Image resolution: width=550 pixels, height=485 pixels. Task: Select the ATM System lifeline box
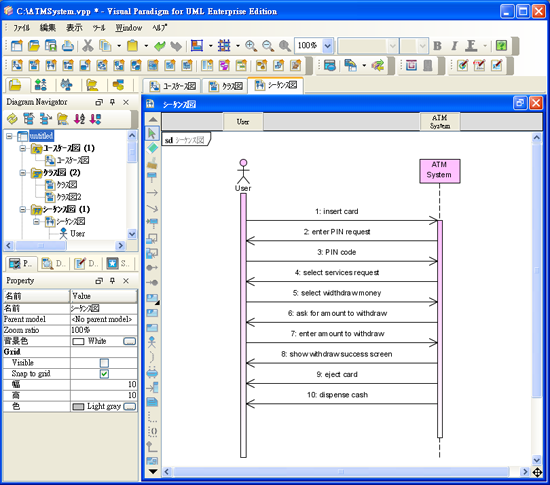(440, 171)
